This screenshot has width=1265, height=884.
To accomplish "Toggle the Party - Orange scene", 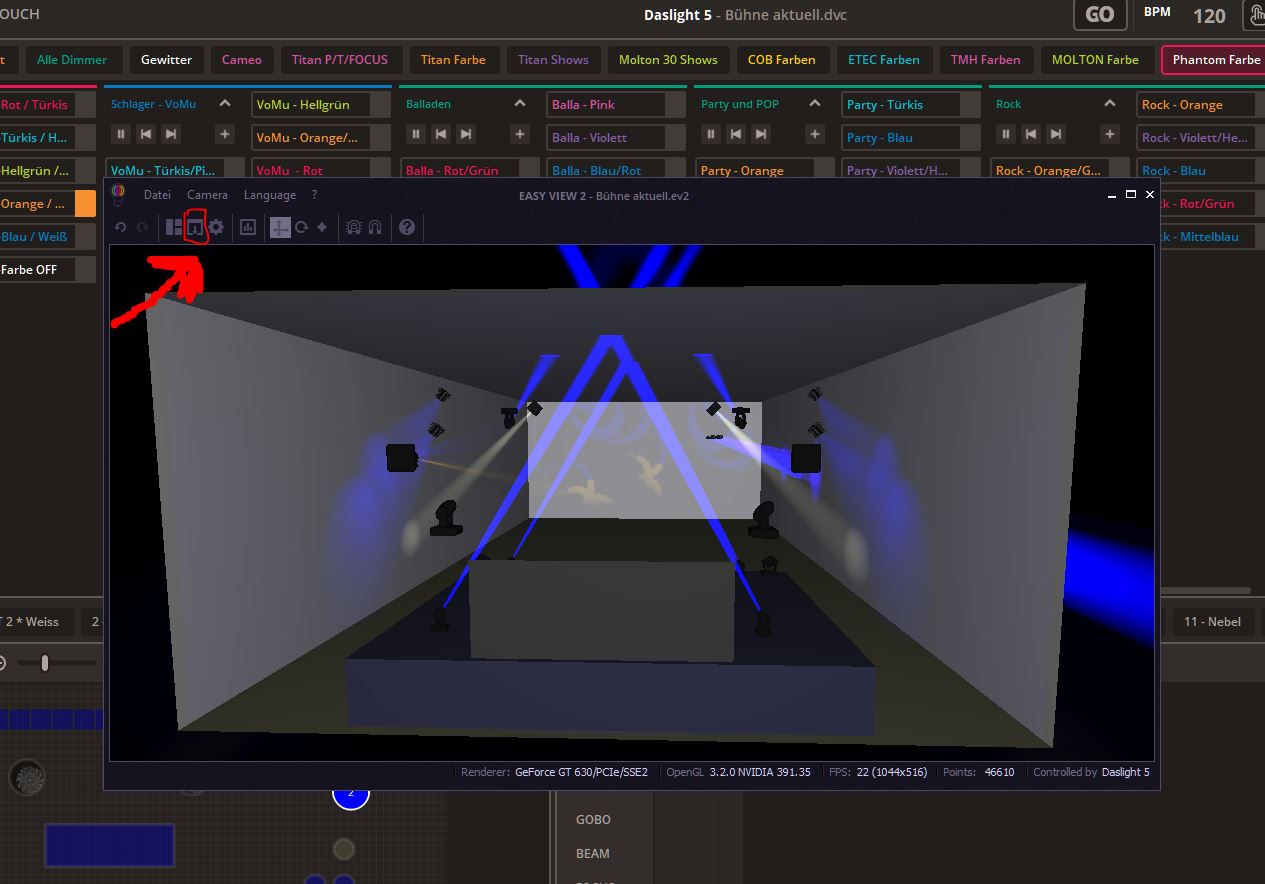I will [x=765, y=169].
